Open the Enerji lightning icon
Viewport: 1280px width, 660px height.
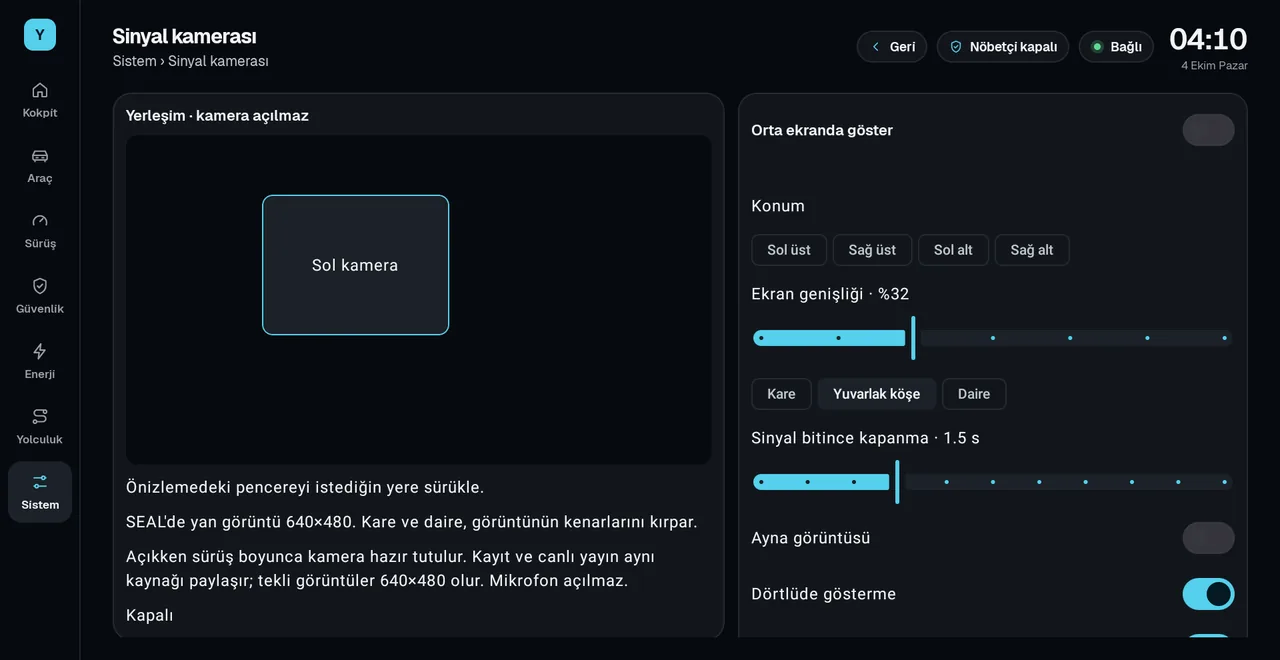pyautogui.click(x=40, y=351)
